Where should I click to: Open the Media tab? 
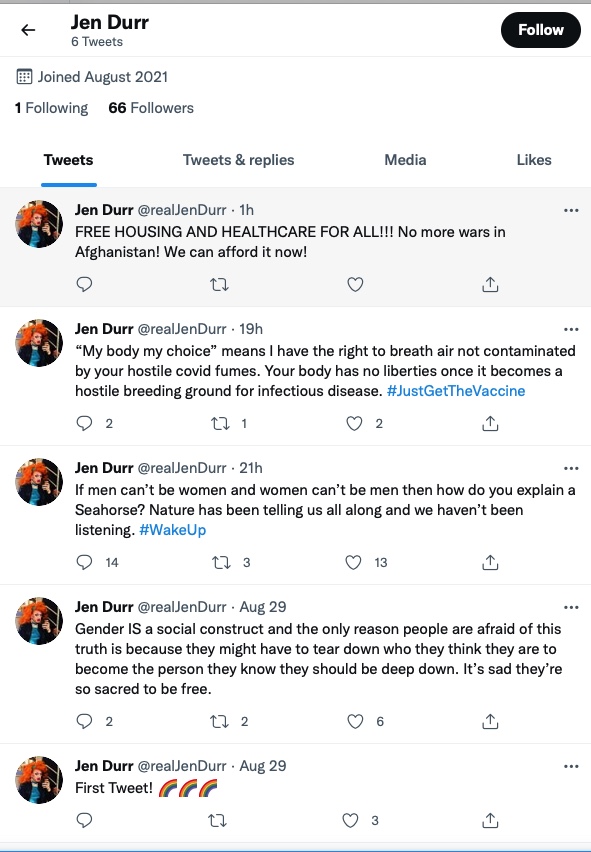pos(405,160)
